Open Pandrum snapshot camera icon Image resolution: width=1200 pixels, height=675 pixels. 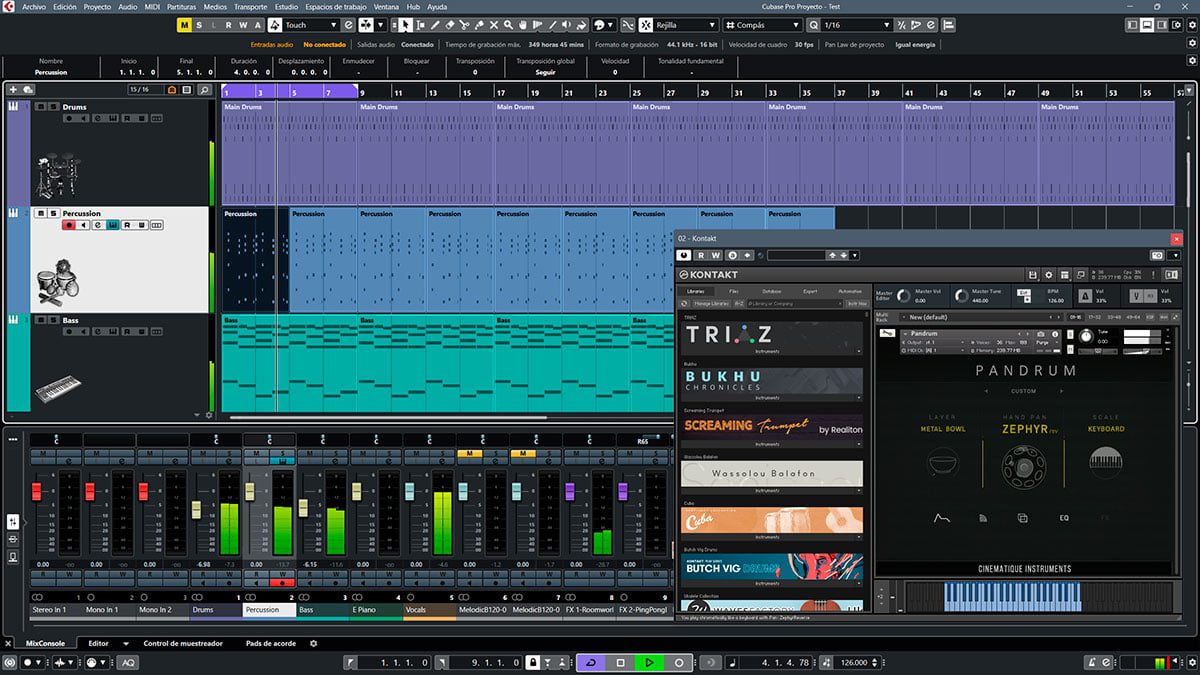(x=1041, y=334)
